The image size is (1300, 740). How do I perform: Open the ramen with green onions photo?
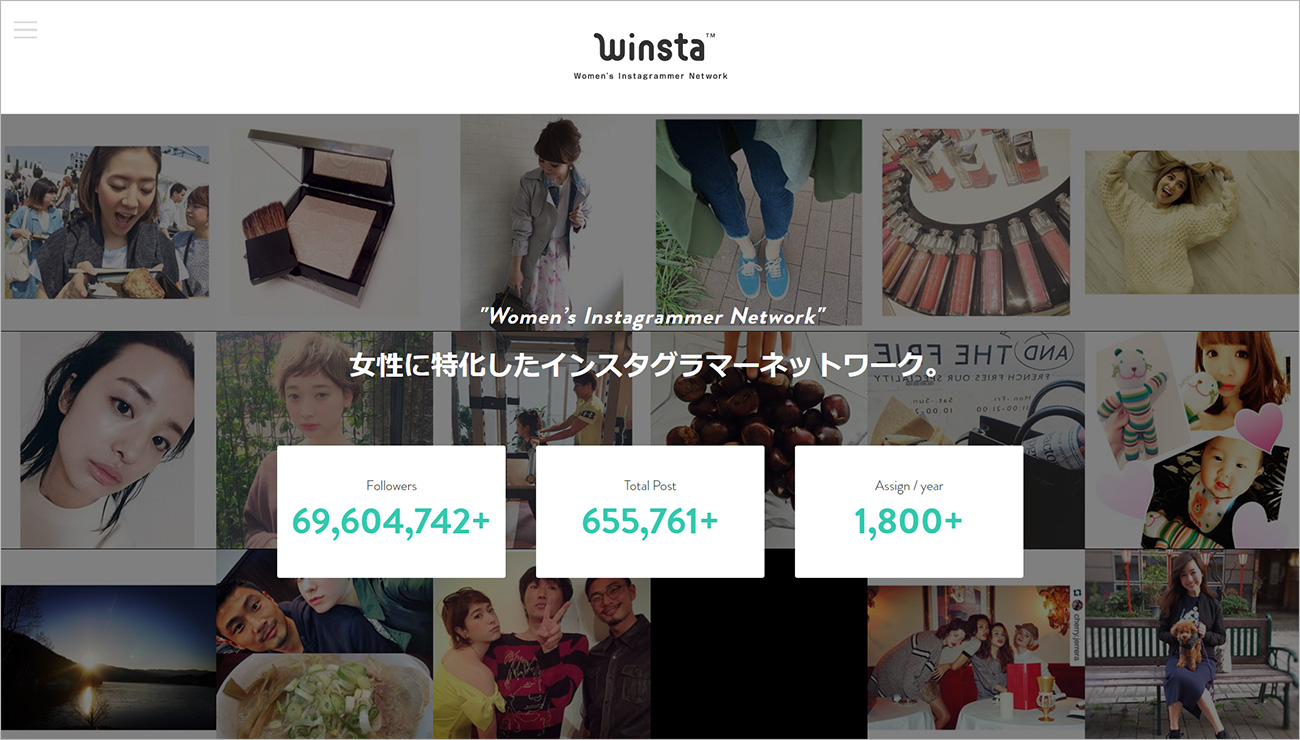point(324,695)
